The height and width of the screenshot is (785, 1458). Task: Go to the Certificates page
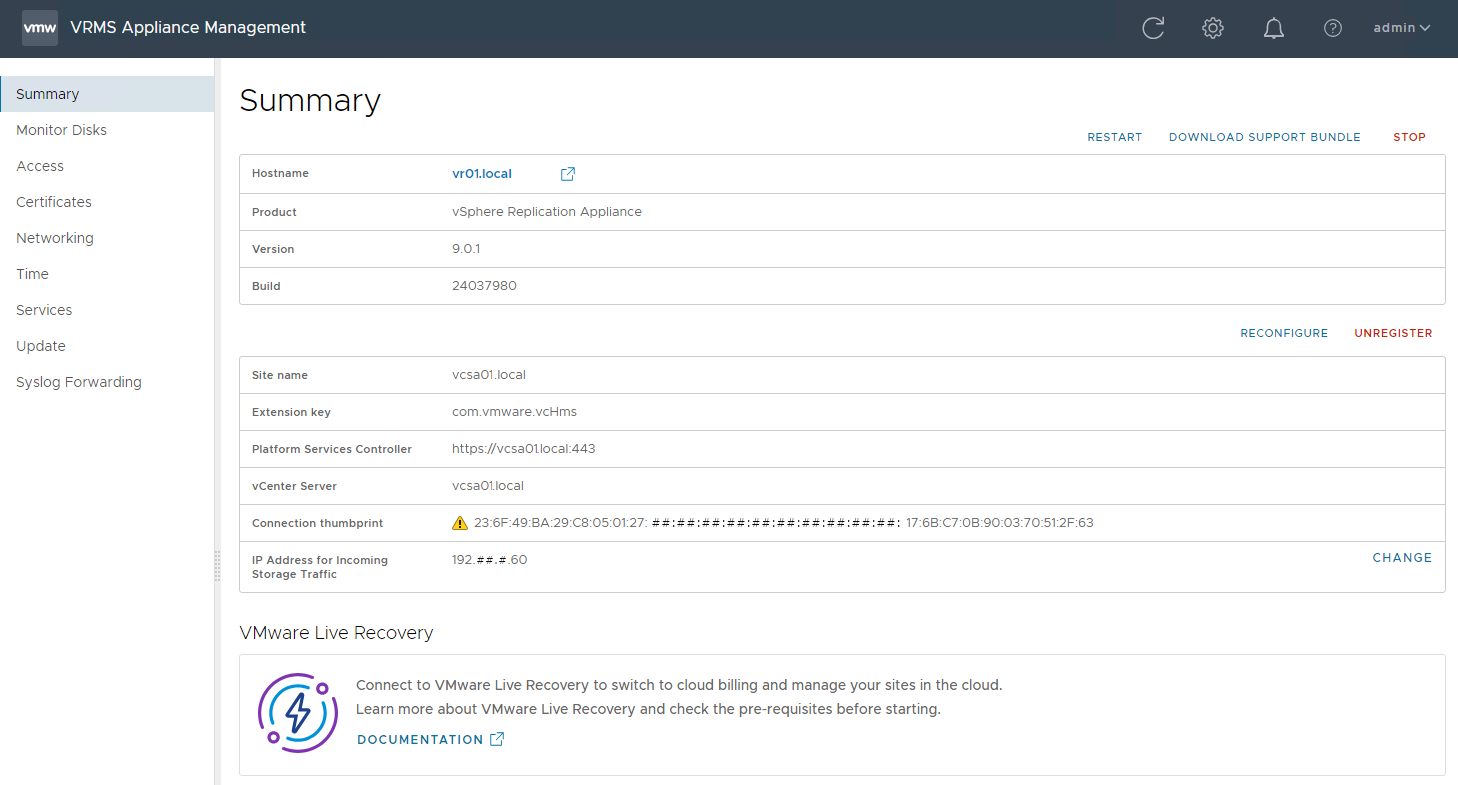pos(54,202)
